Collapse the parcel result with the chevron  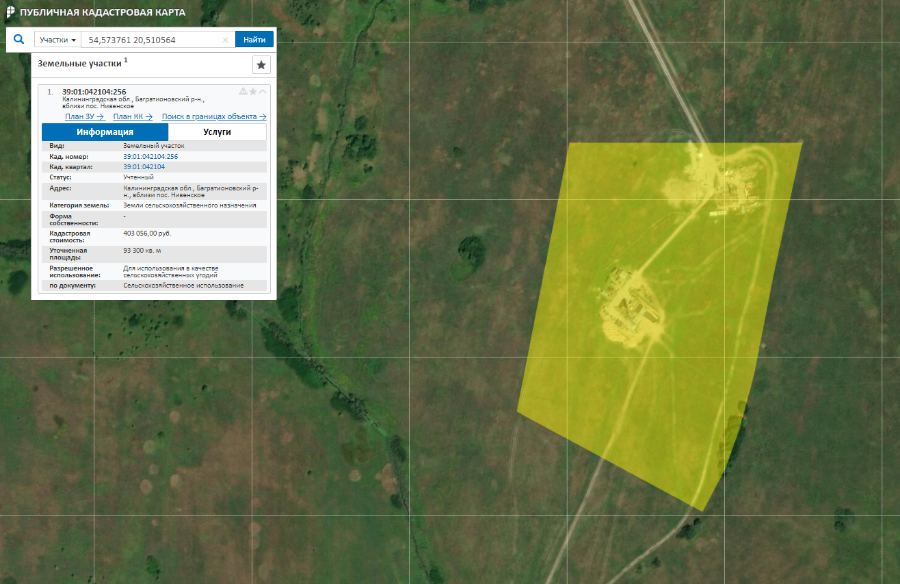(263, 92)
